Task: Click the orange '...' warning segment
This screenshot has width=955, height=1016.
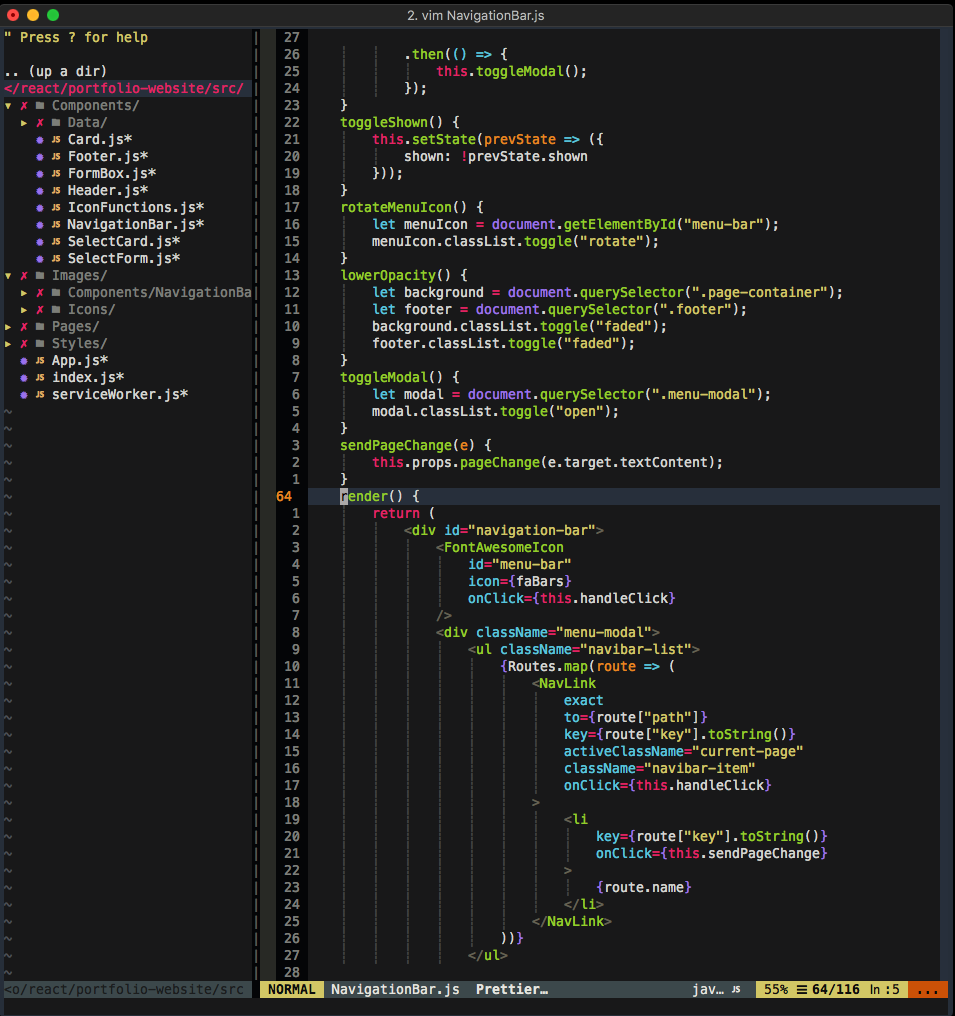Action: [x=928, y=989]
